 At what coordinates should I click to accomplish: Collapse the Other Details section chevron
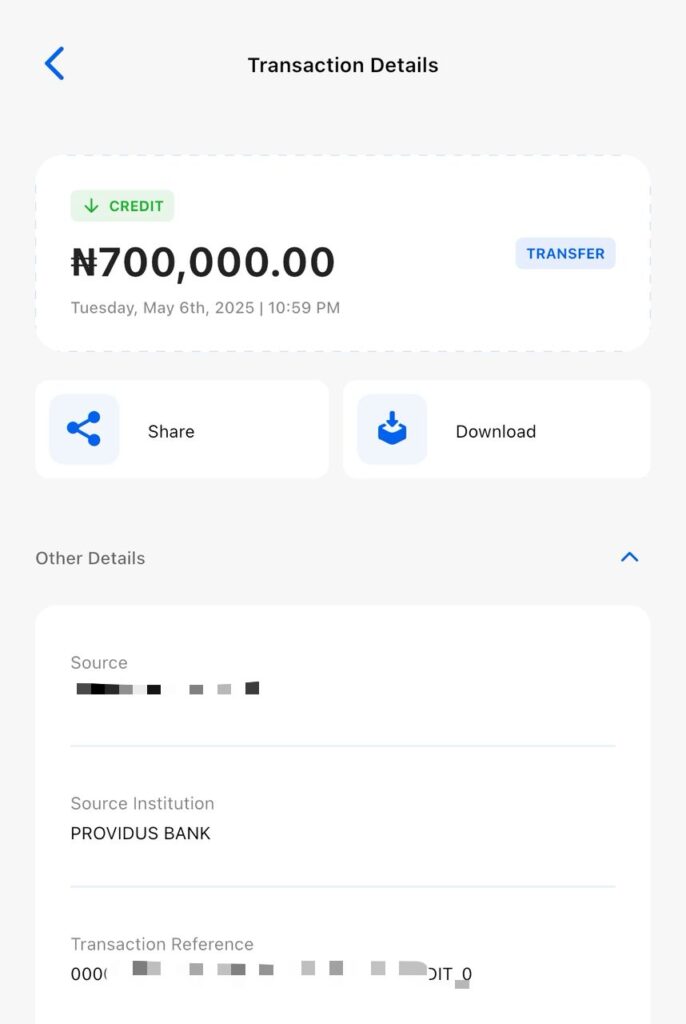coord(629,557)
